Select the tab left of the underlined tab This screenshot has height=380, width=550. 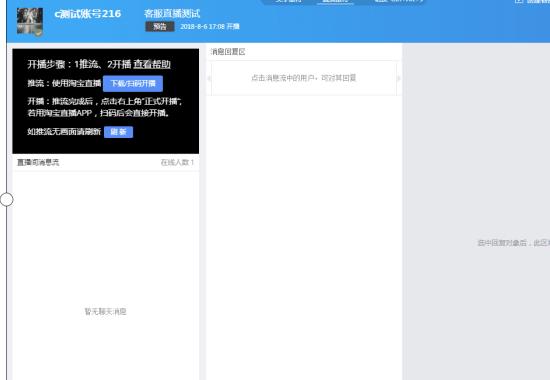click(x=288, y=1)
